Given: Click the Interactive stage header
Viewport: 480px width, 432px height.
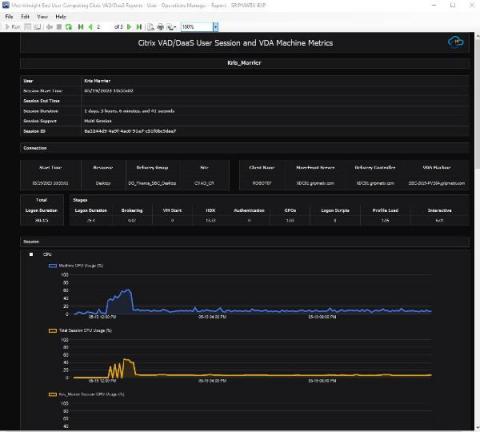Looking at the screenshot, I should (440, 211).
